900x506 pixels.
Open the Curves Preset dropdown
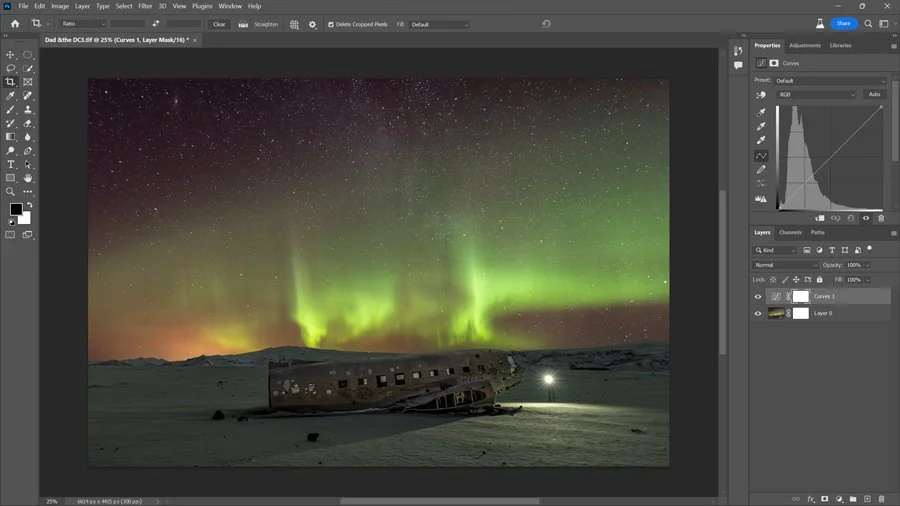(830, 80)
